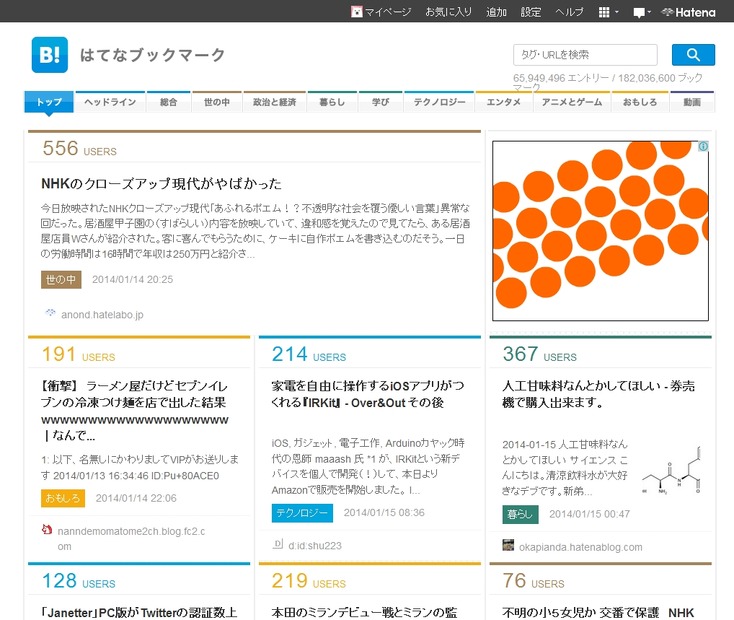Click the おもしろ category tag

[x=63, y=498]
